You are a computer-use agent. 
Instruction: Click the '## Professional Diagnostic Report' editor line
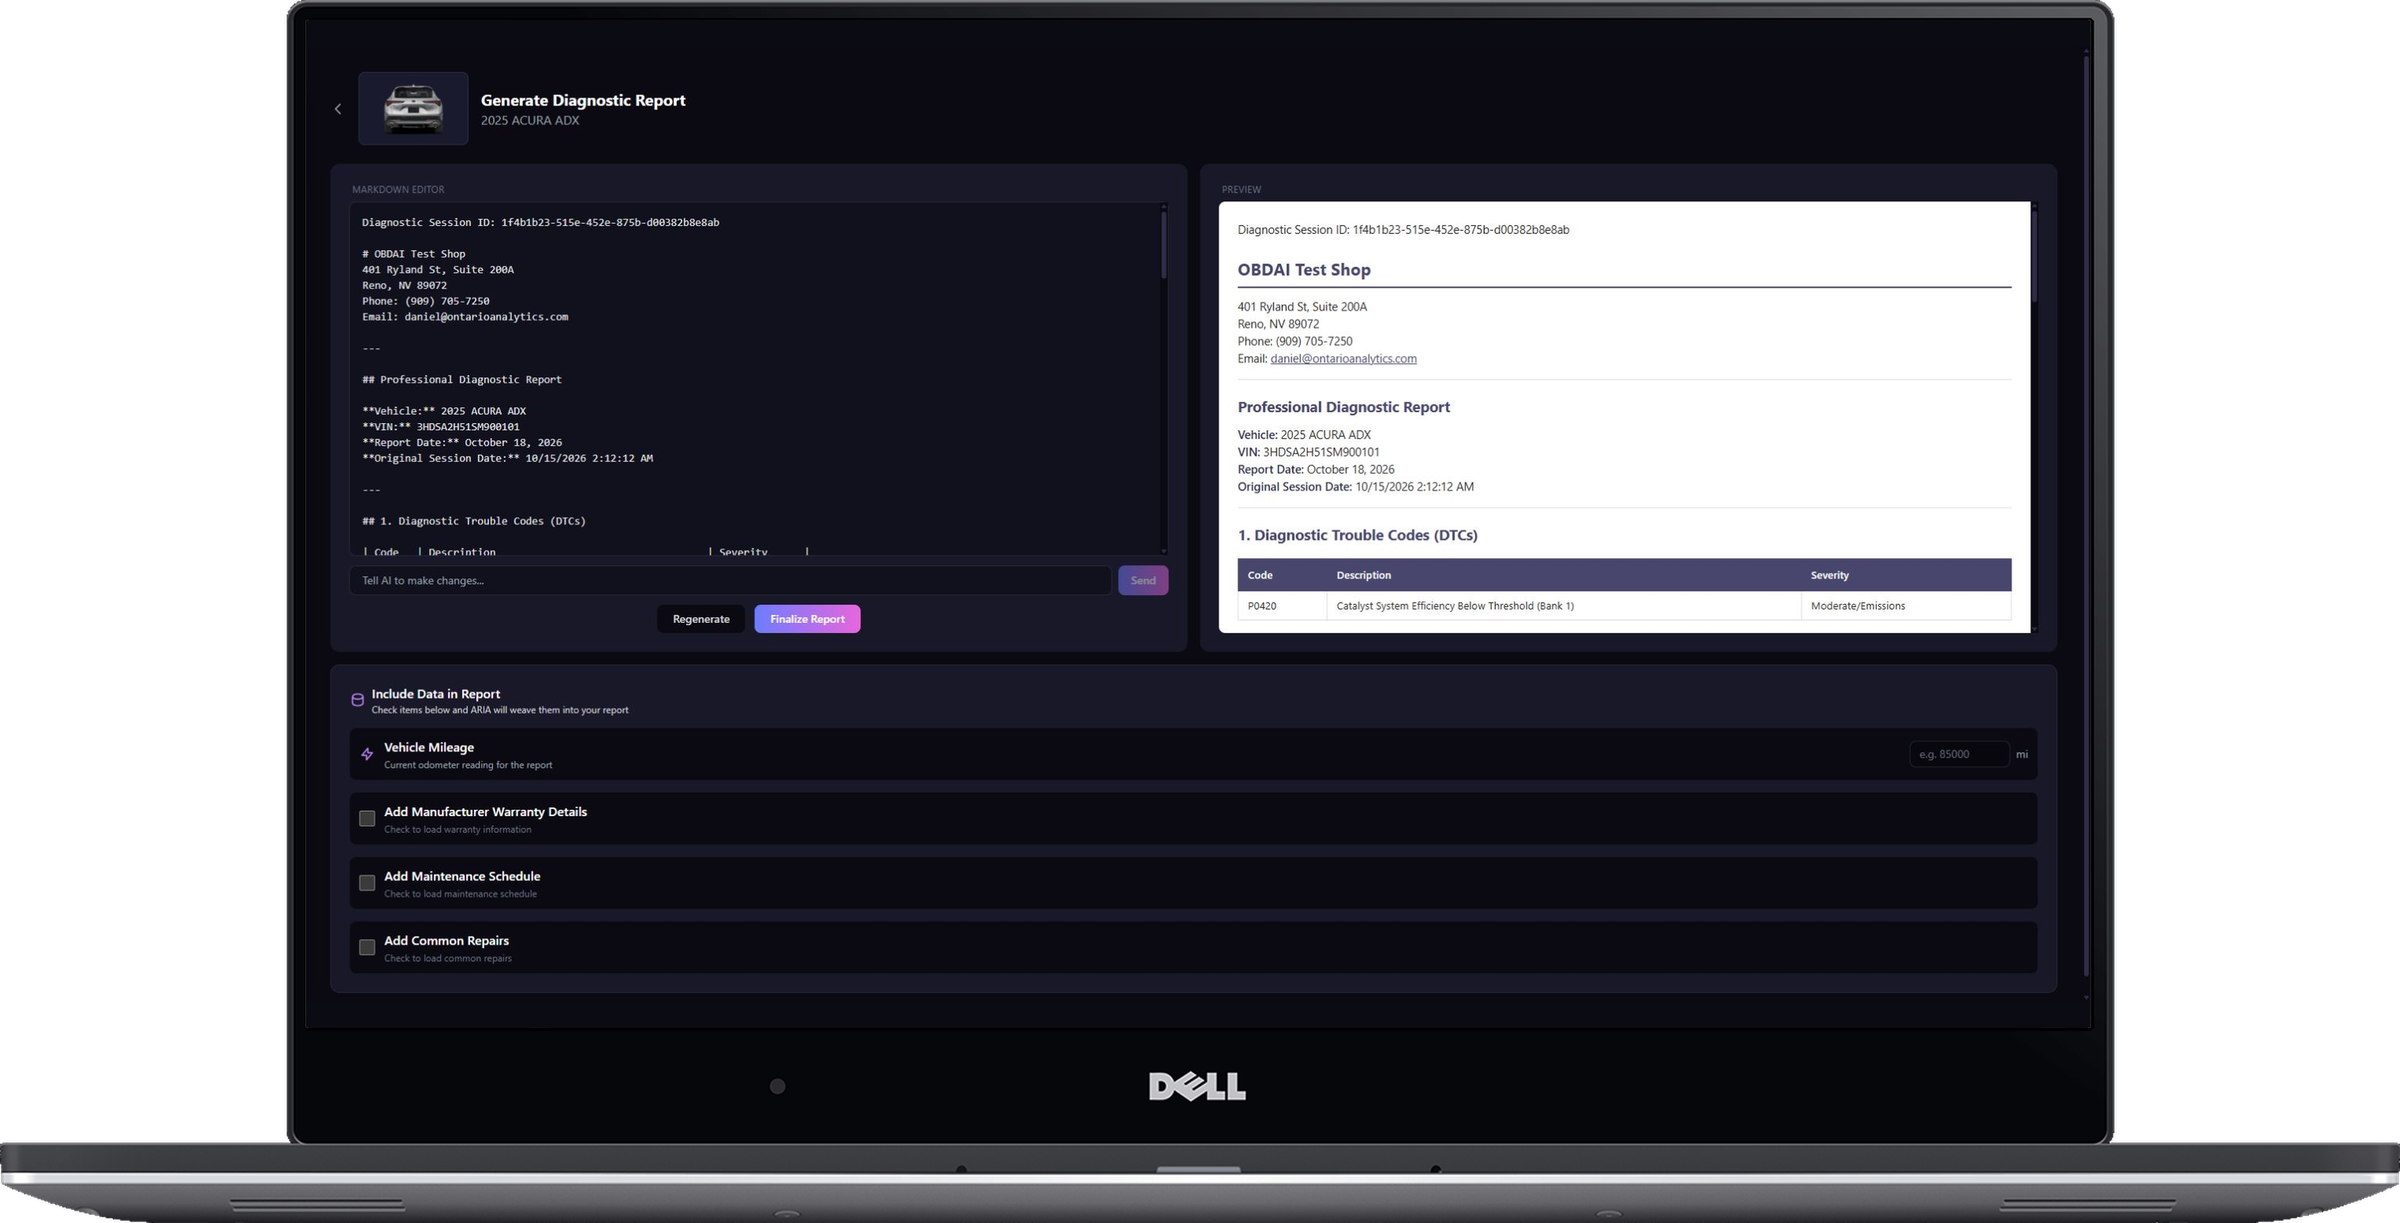click(462, 380)
